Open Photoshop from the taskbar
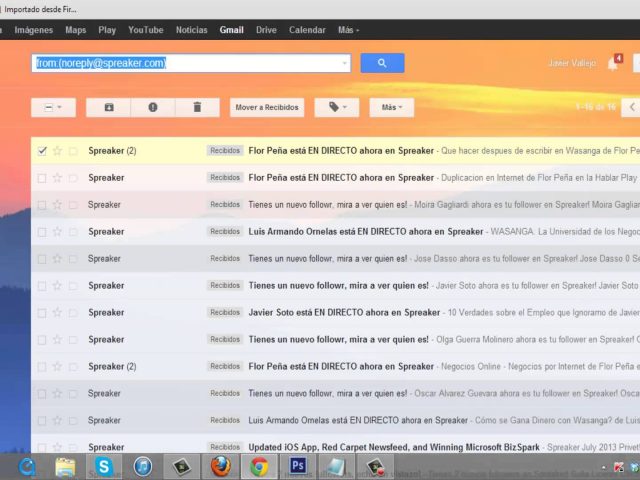Image resolution: width=640 pixels, height=480 pixels. [298, 466]
